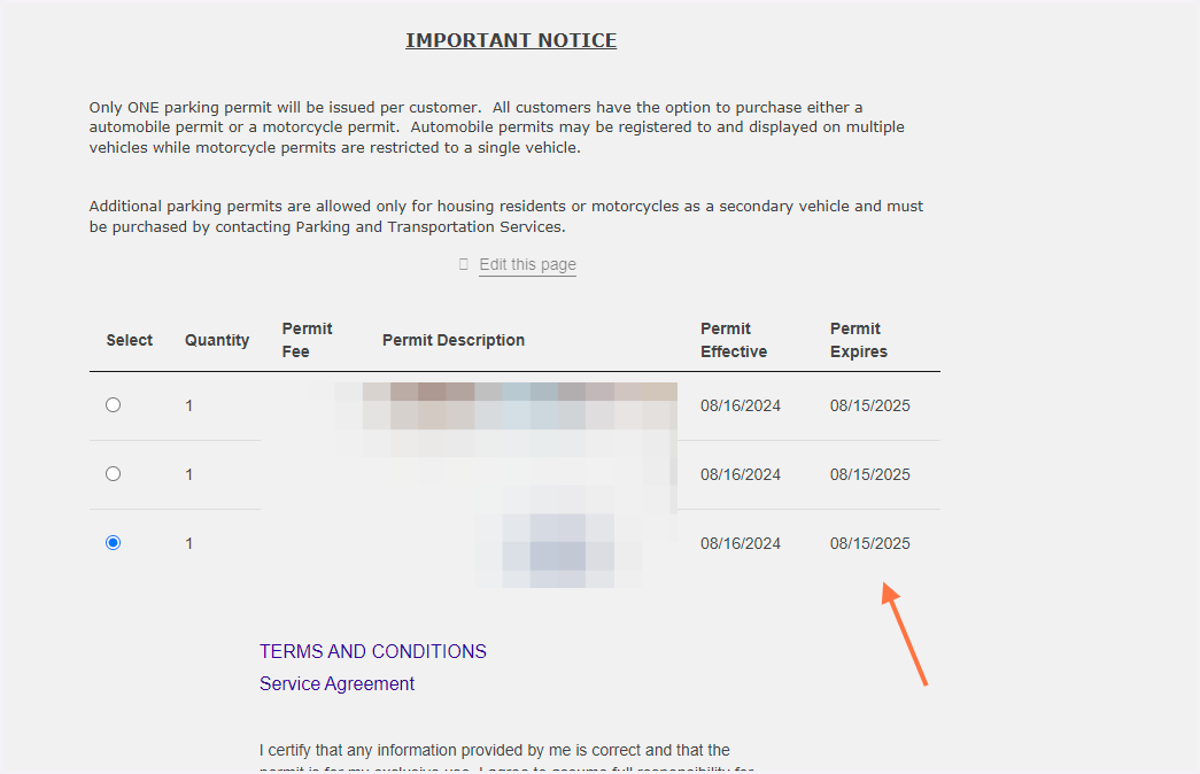Click the Permit Effective column header

(x=734, y=340)
